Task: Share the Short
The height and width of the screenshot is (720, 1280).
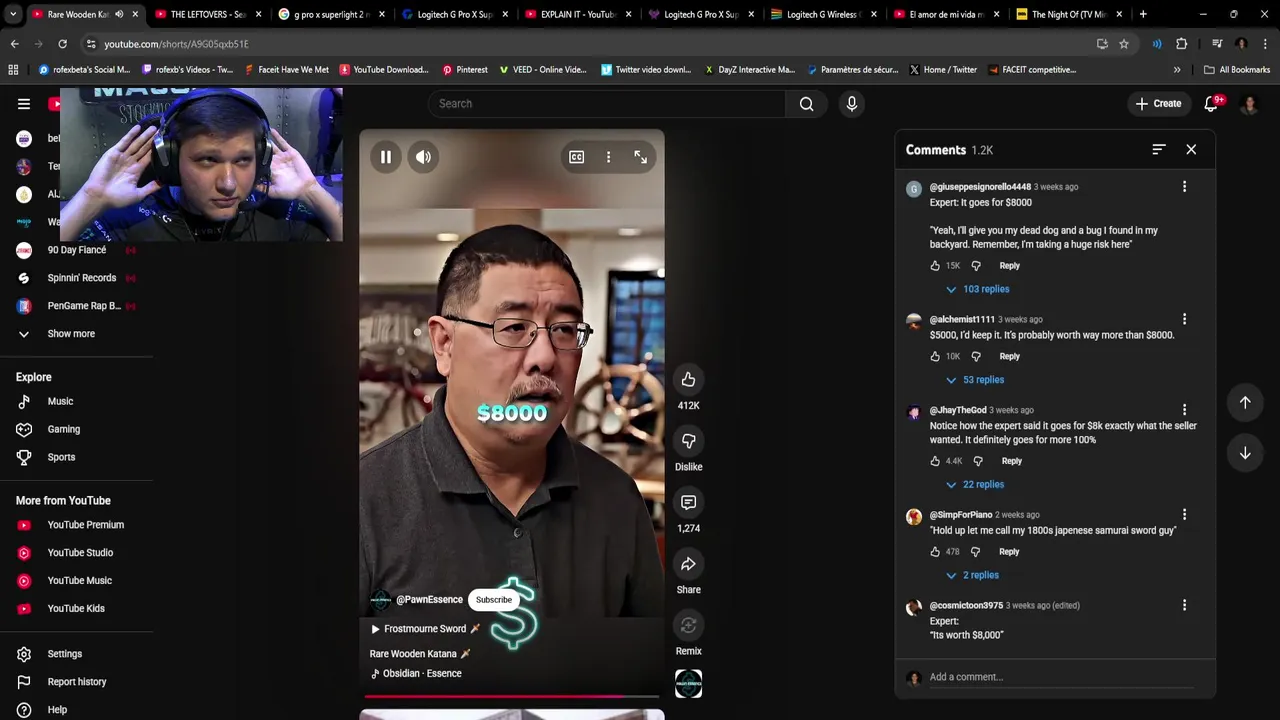Action: (x=688, y=564)
